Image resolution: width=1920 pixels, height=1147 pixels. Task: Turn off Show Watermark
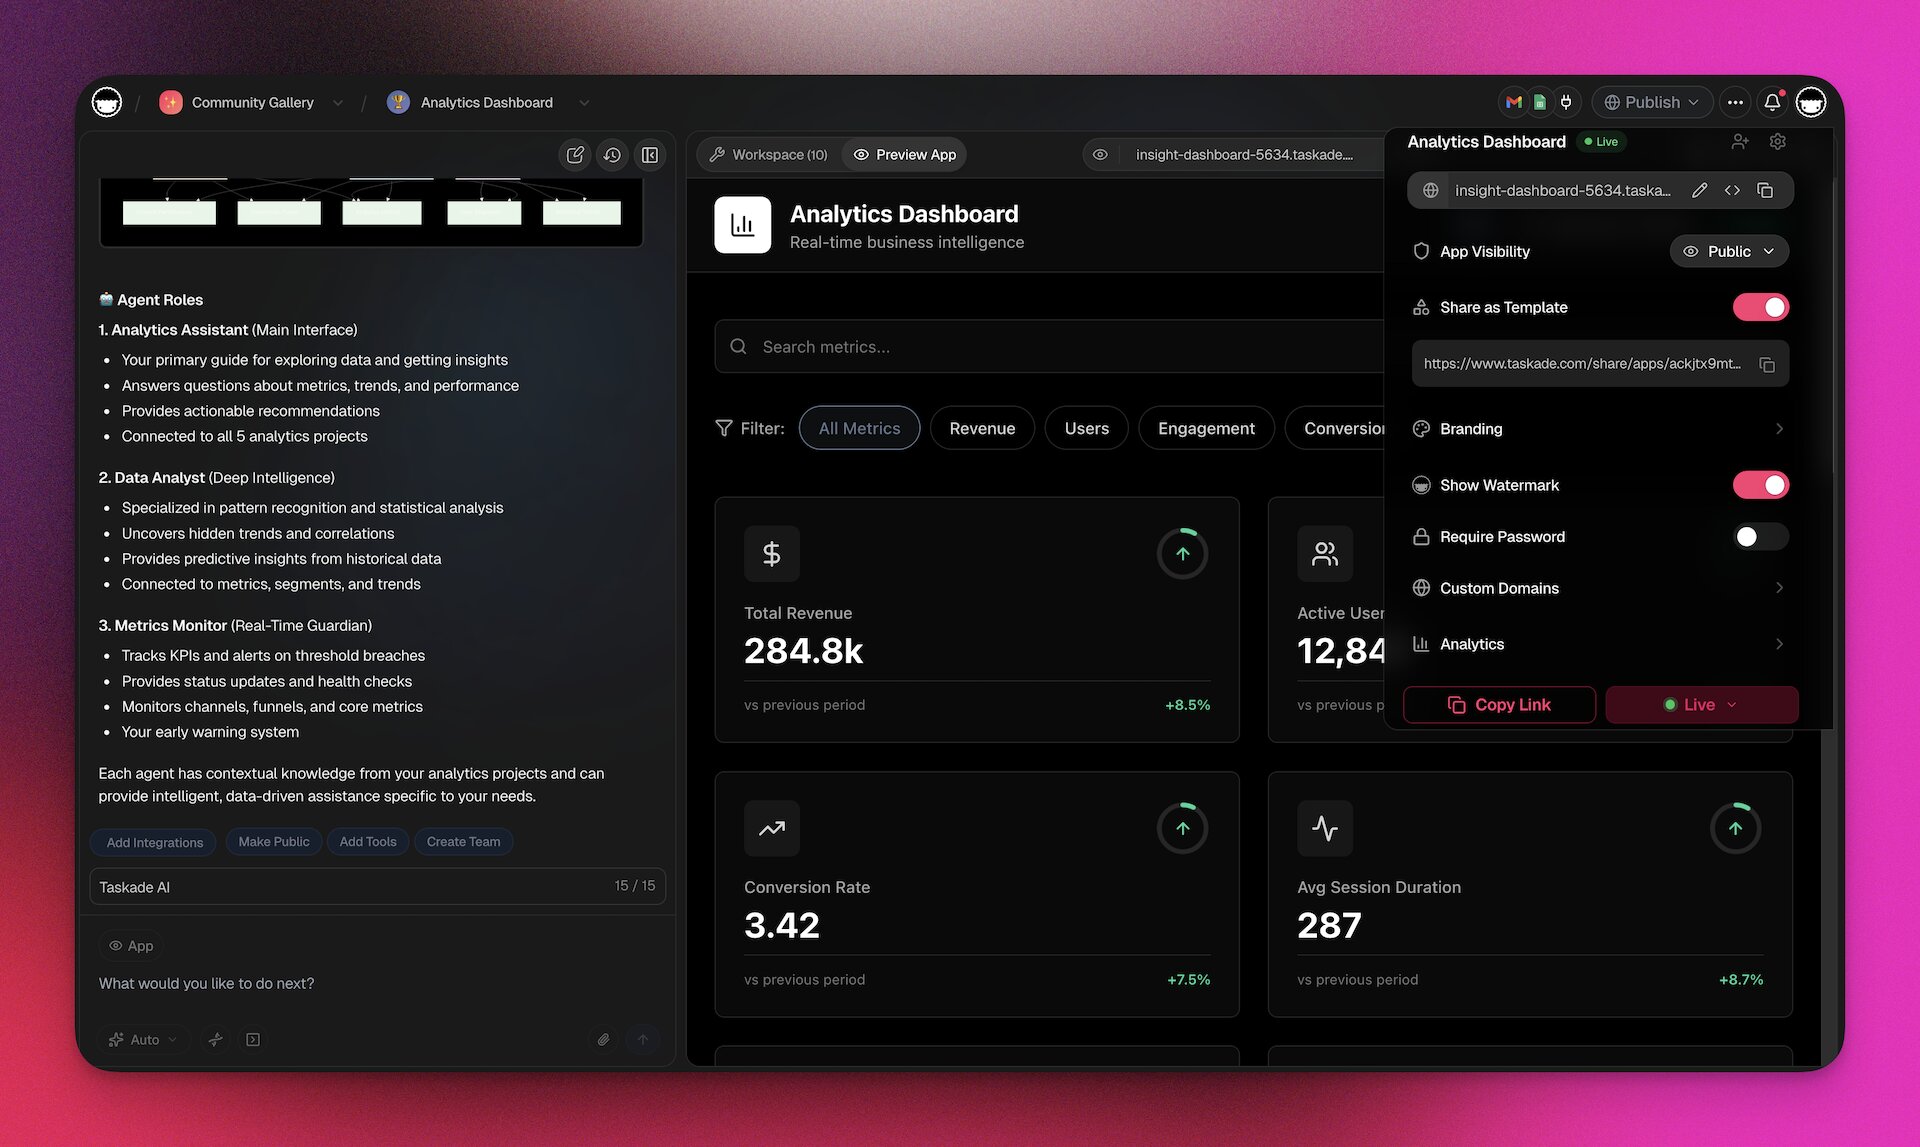pos(1761,485)
